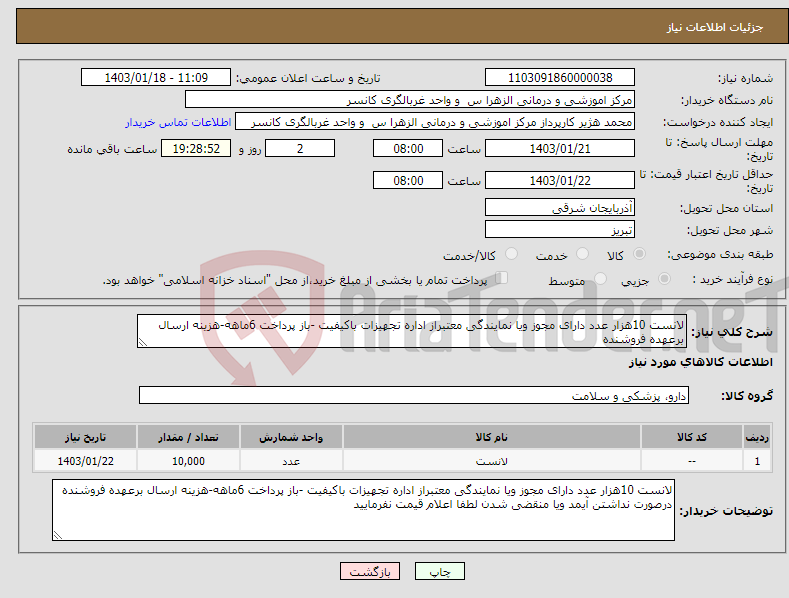Screen dimensions: 789x598
Task: Click the province field آذربایجان شرقی
Action: (x=560, y=207)
